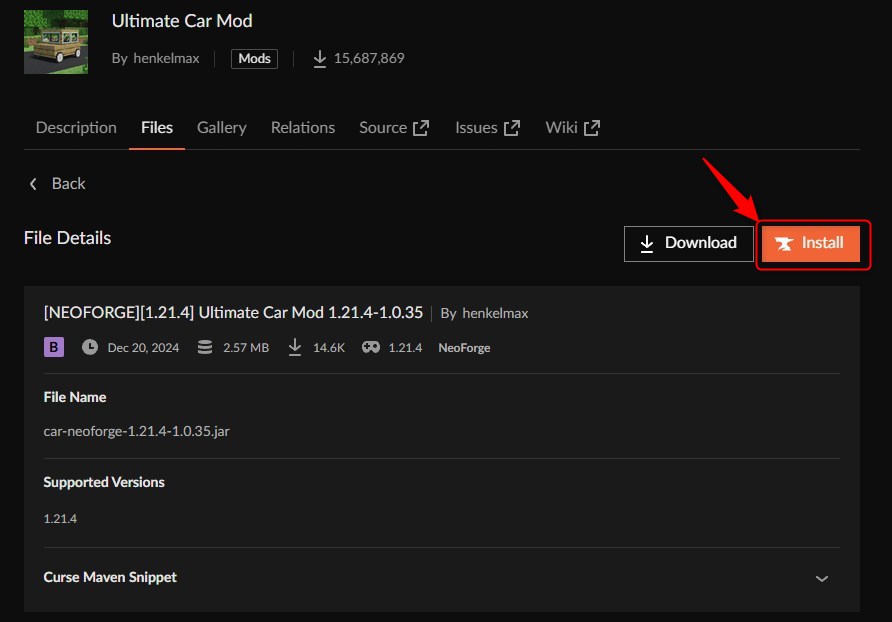Click the Download button

[x=688, y=244]
